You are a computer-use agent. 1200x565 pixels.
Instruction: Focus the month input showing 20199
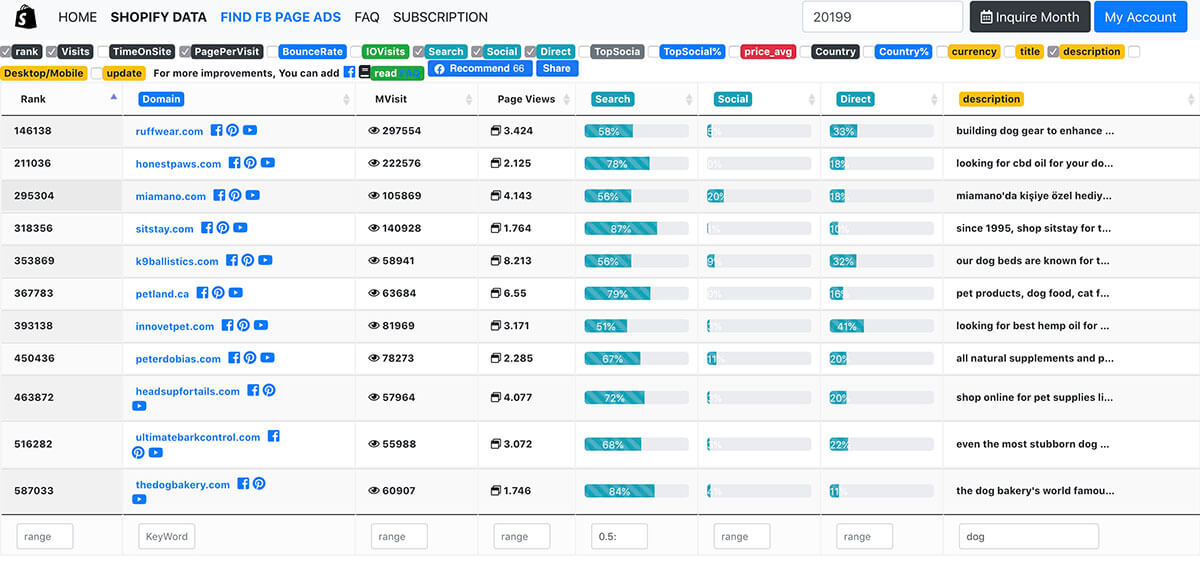[882, 17]
